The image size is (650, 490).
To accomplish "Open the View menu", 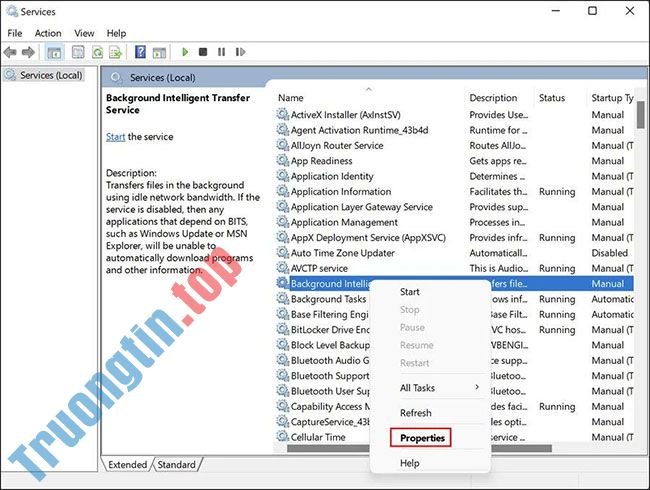I will (x=84, y=33).
